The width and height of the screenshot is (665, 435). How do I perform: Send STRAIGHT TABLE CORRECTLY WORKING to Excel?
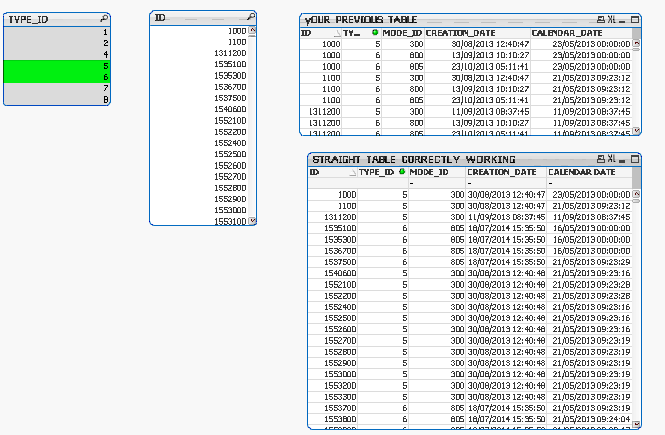(x=611, y=159)
